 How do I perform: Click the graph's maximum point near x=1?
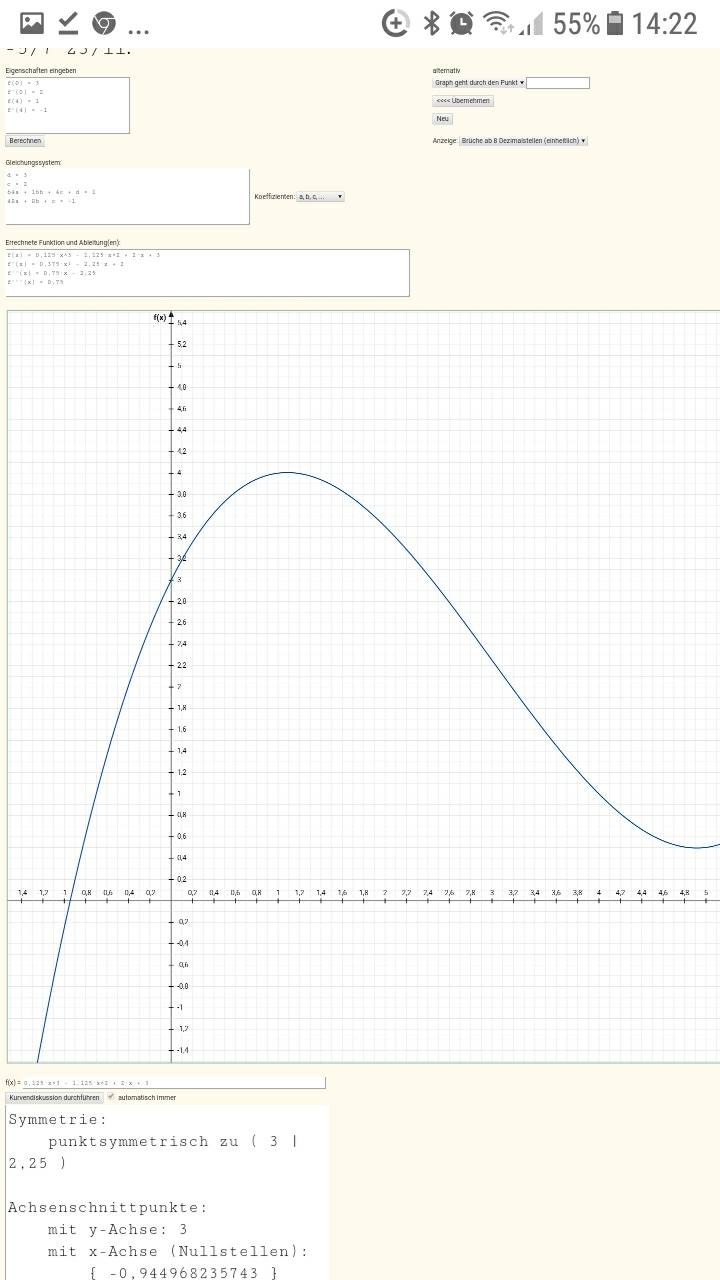point(288,472)
